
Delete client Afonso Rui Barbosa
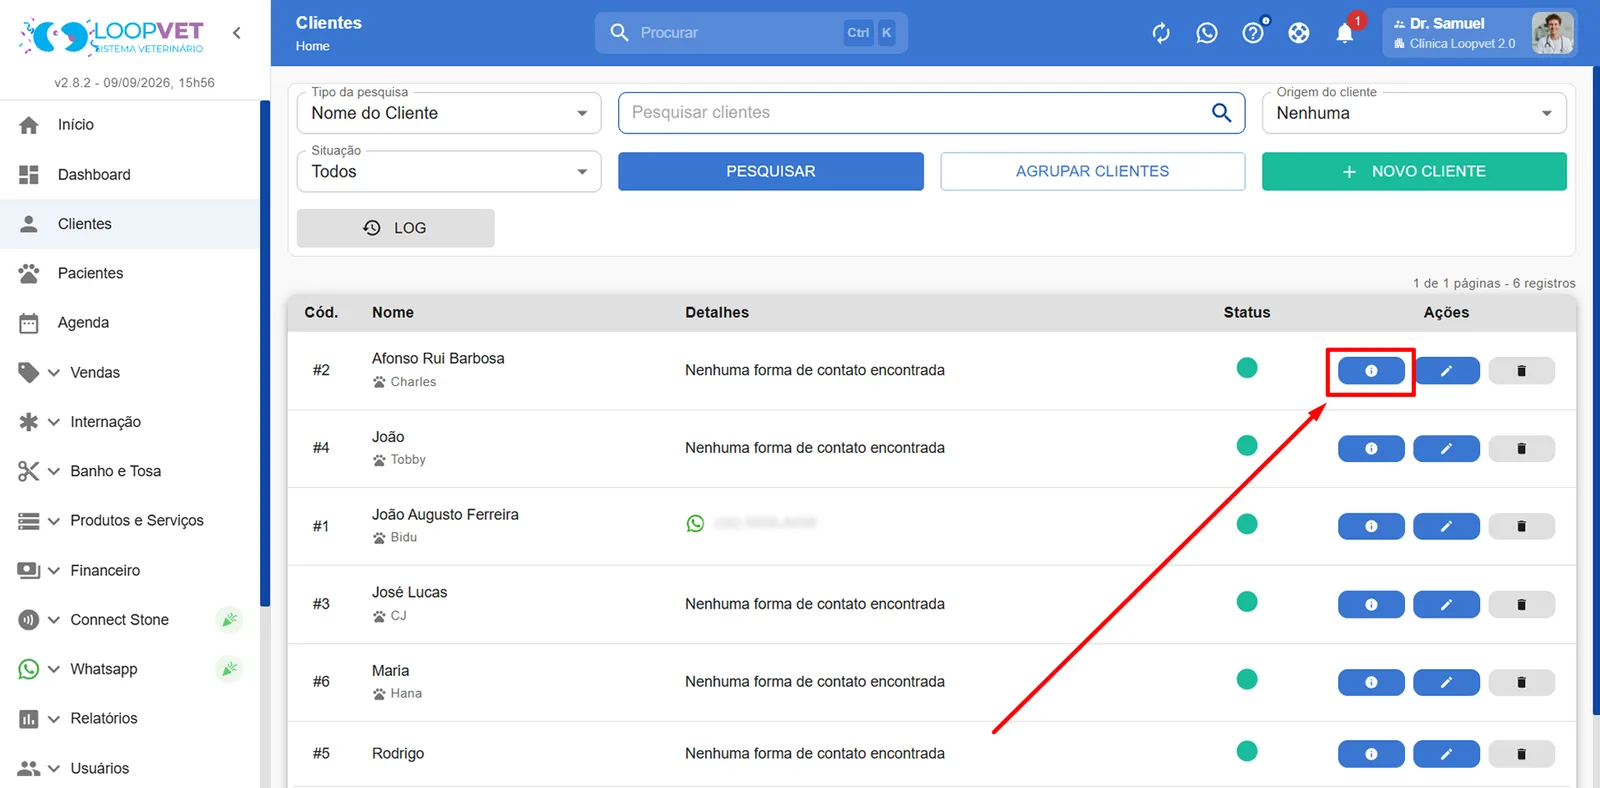click(x=1521, y=371)
